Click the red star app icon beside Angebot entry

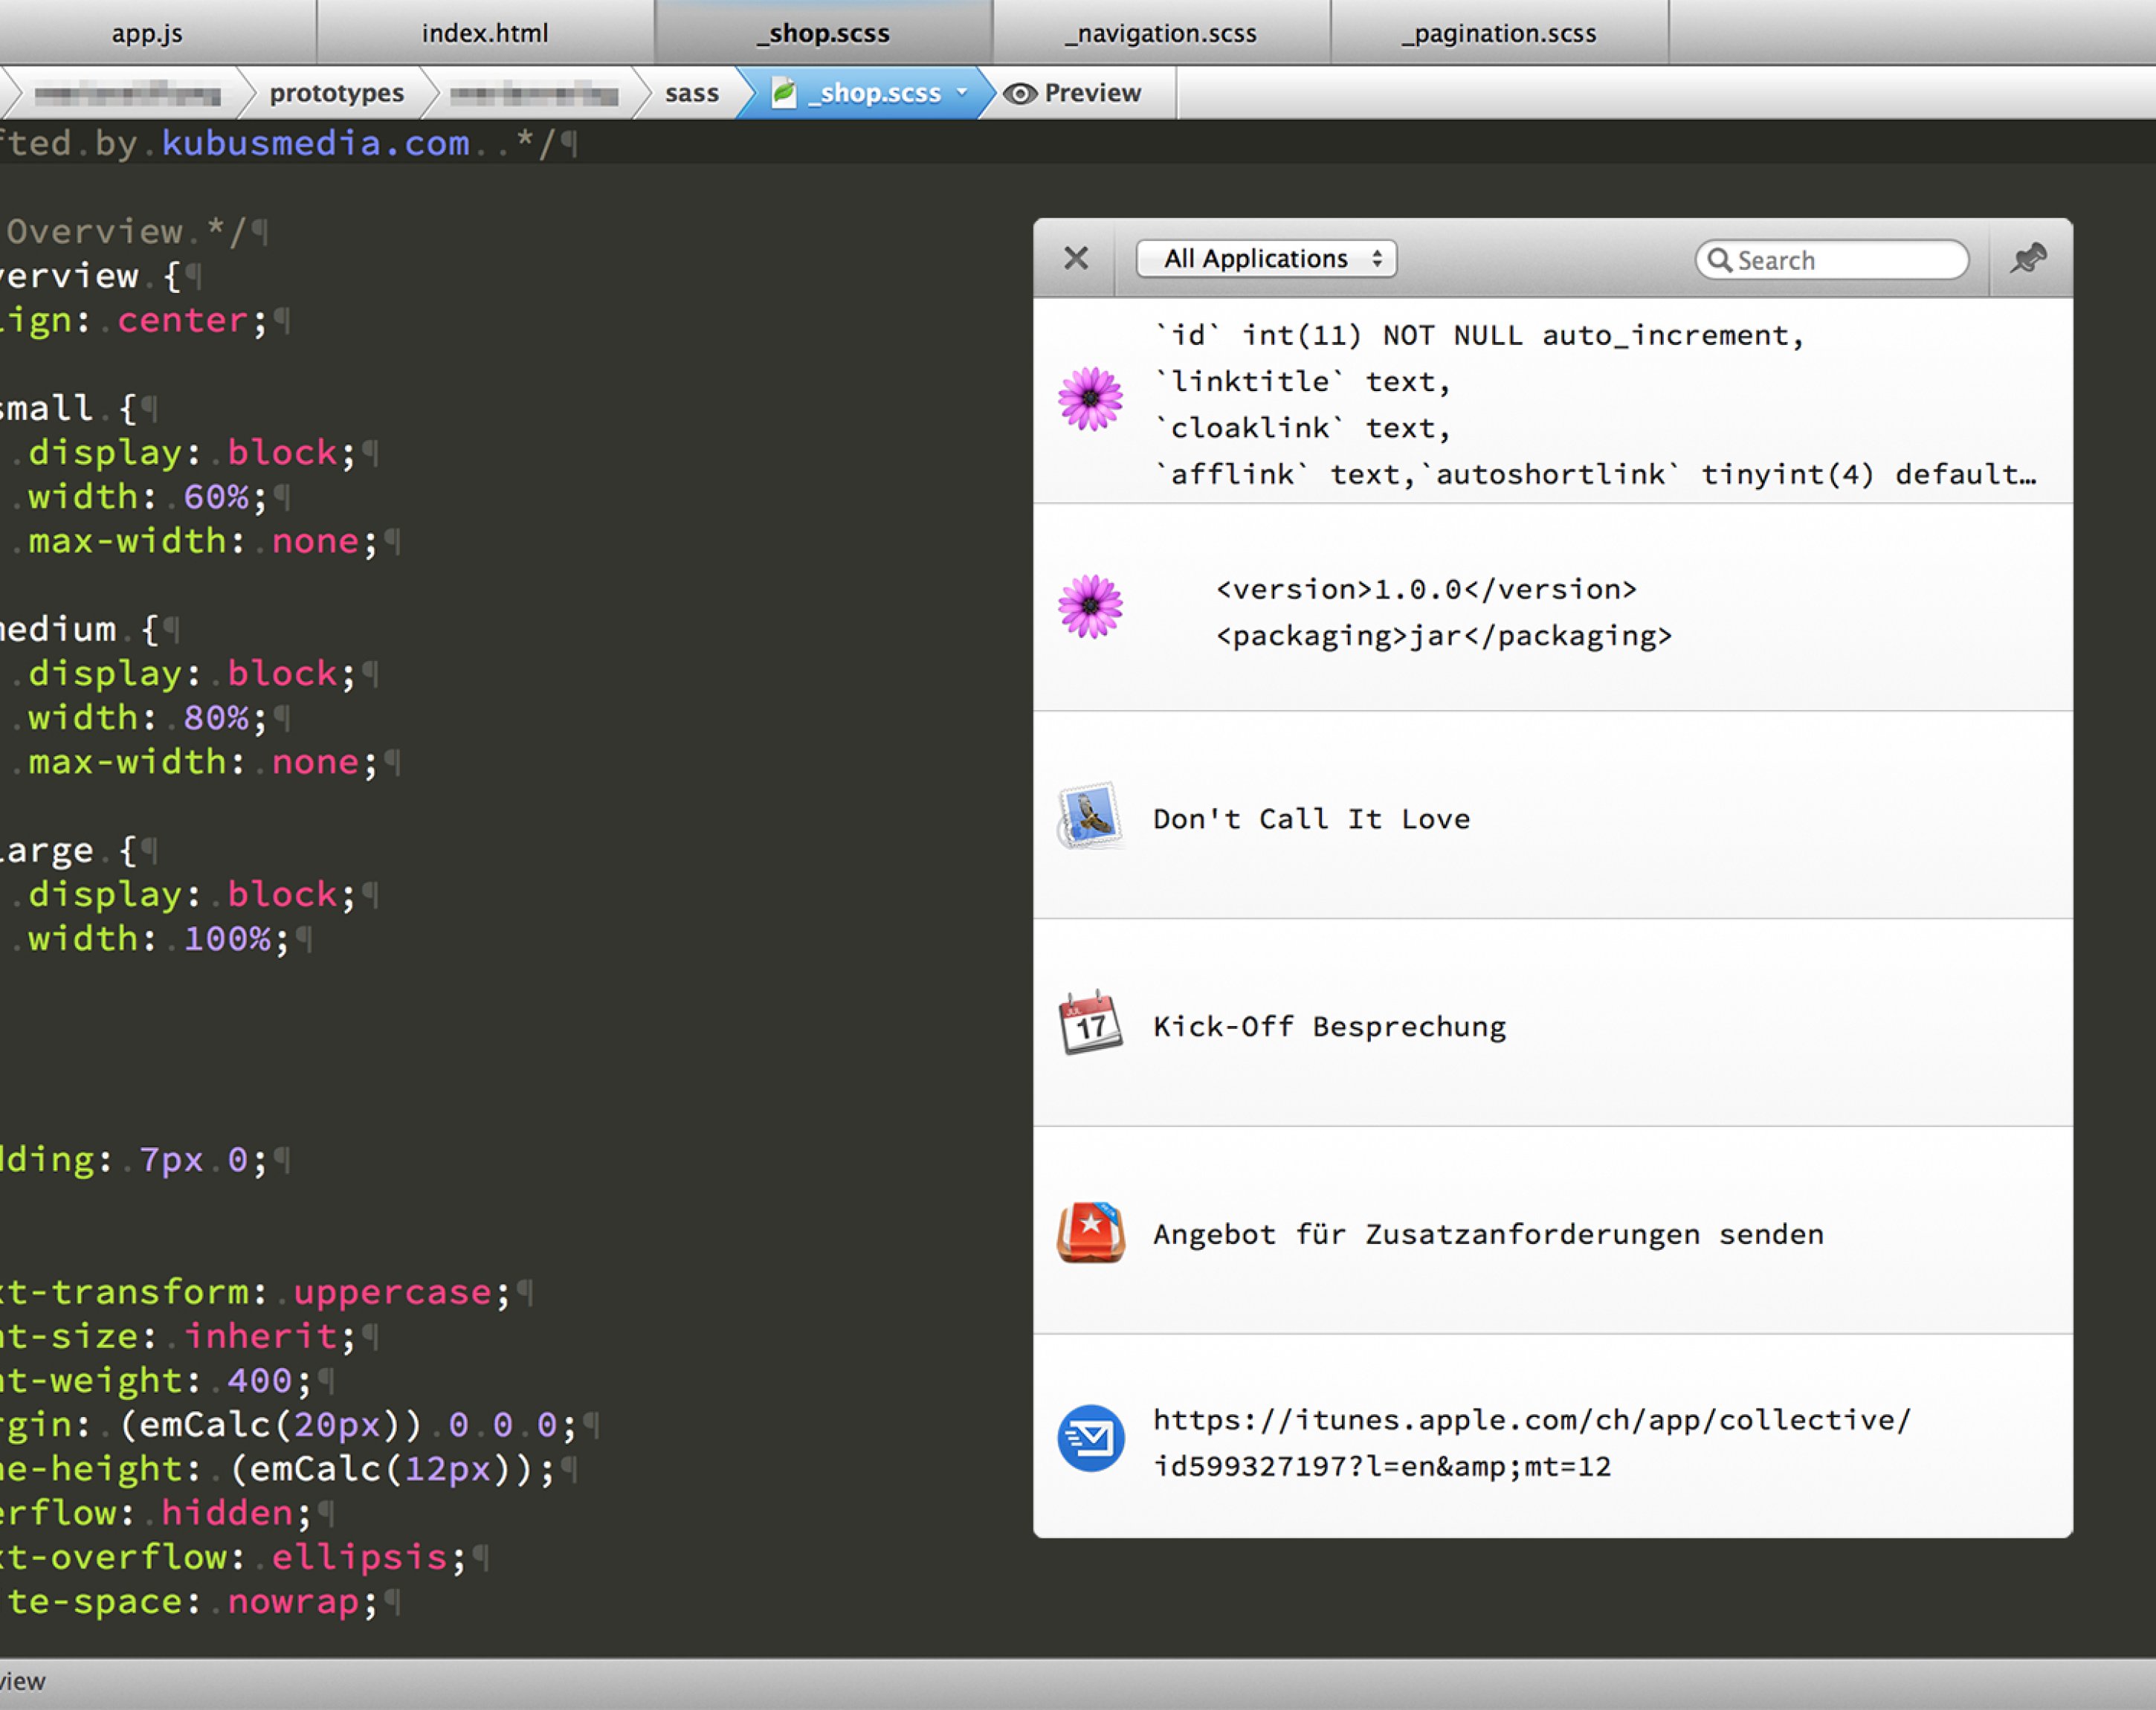(1090, 1232)
